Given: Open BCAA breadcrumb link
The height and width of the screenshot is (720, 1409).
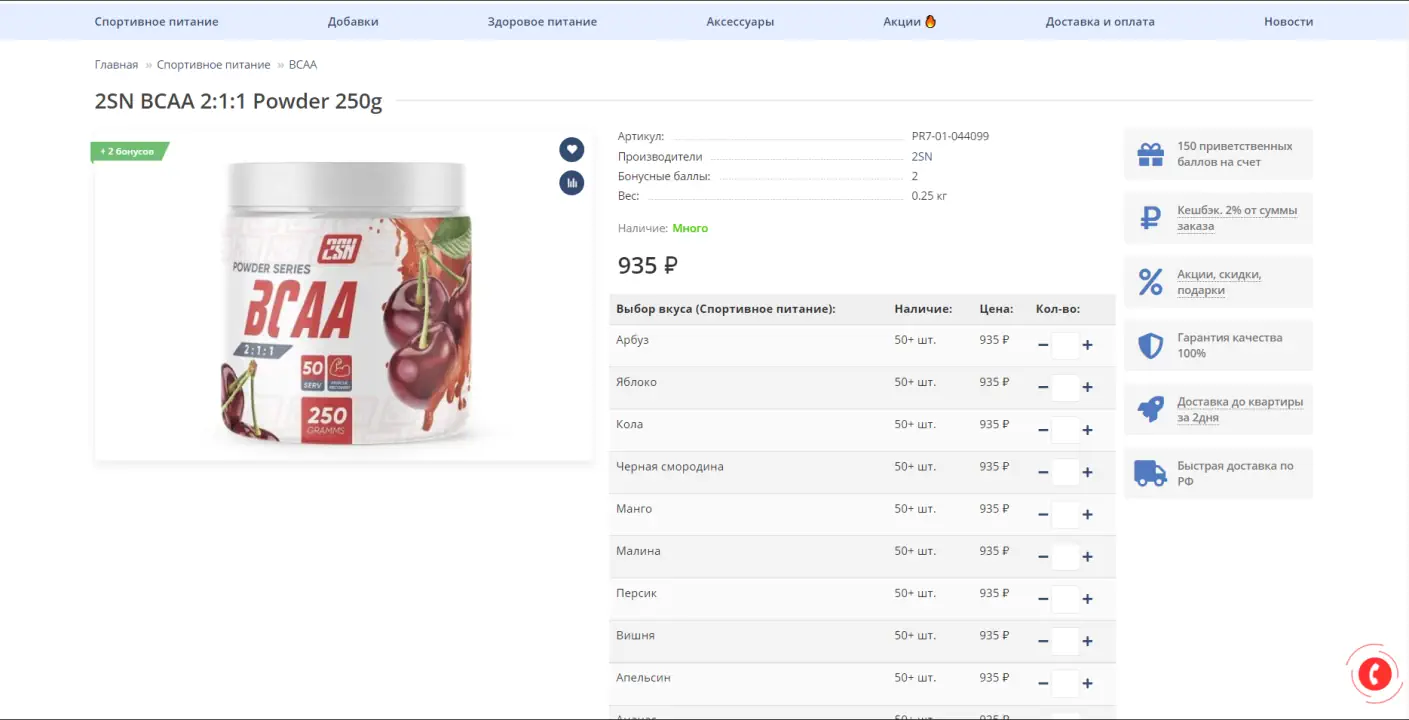Looking at the screenshot, I should (x=302, y=65).
